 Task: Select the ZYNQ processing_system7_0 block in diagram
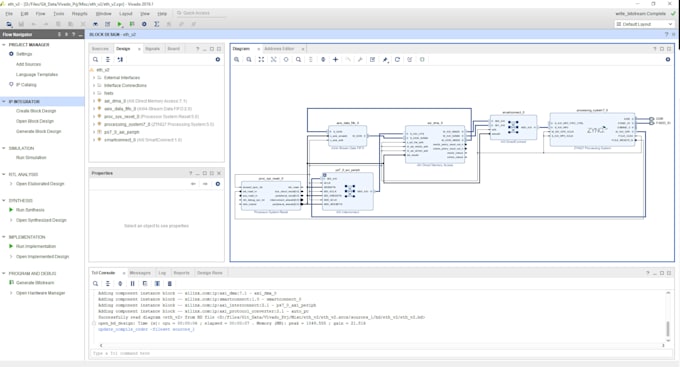[592, 129]
